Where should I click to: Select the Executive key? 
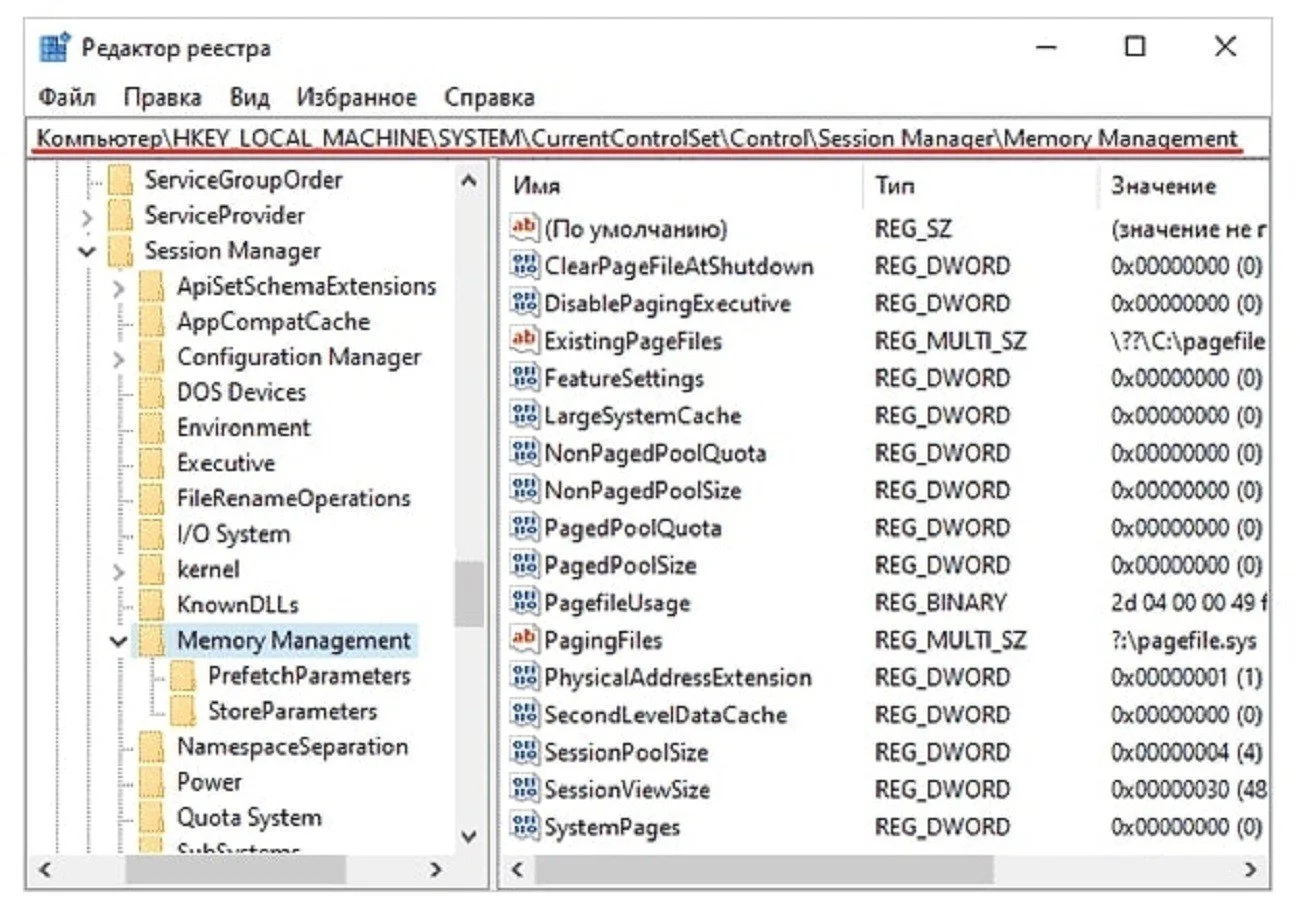click(x=225, y=463)
